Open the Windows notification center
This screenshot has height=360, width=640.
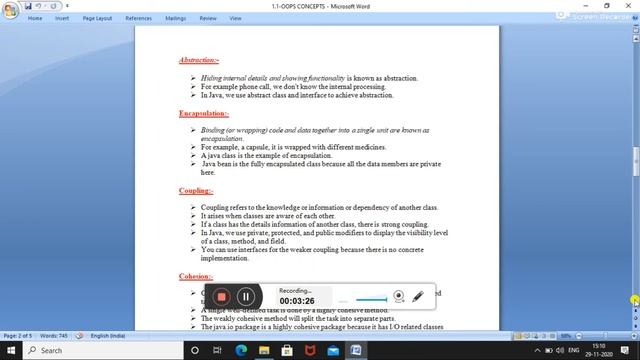(x=624, y=350)
